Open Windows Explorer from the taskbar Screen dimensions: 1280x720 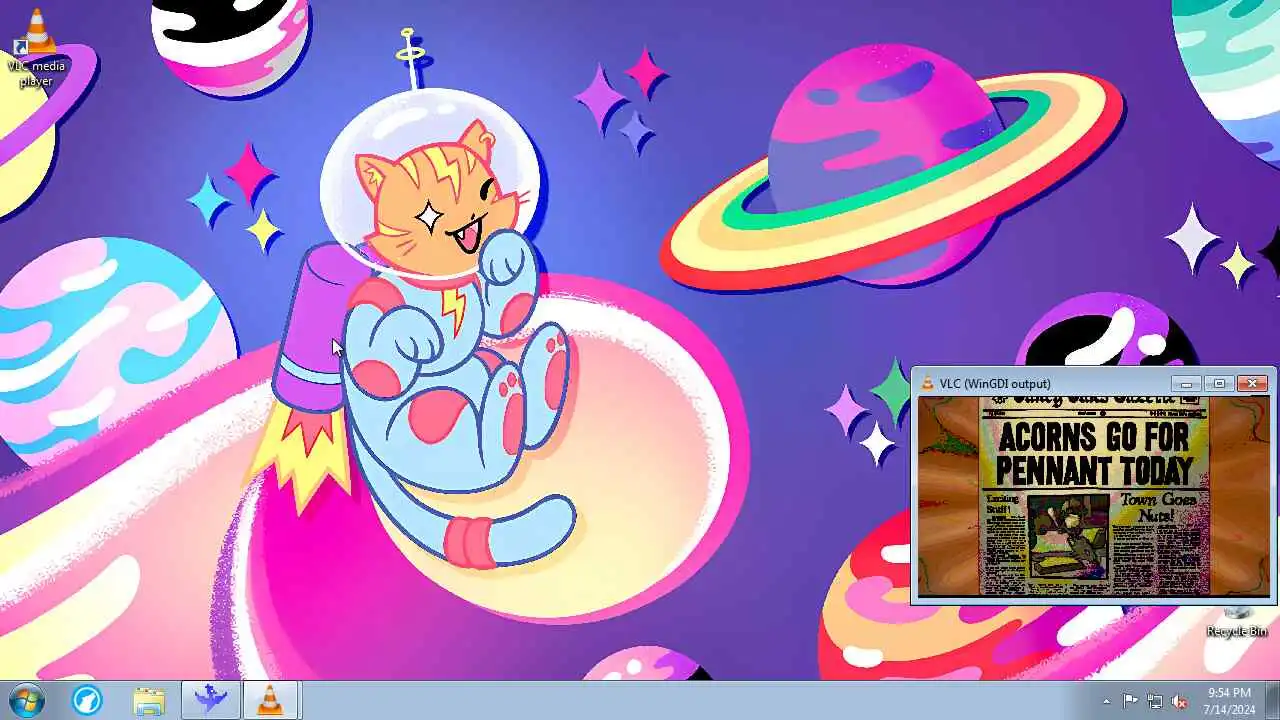coord(149,701)
